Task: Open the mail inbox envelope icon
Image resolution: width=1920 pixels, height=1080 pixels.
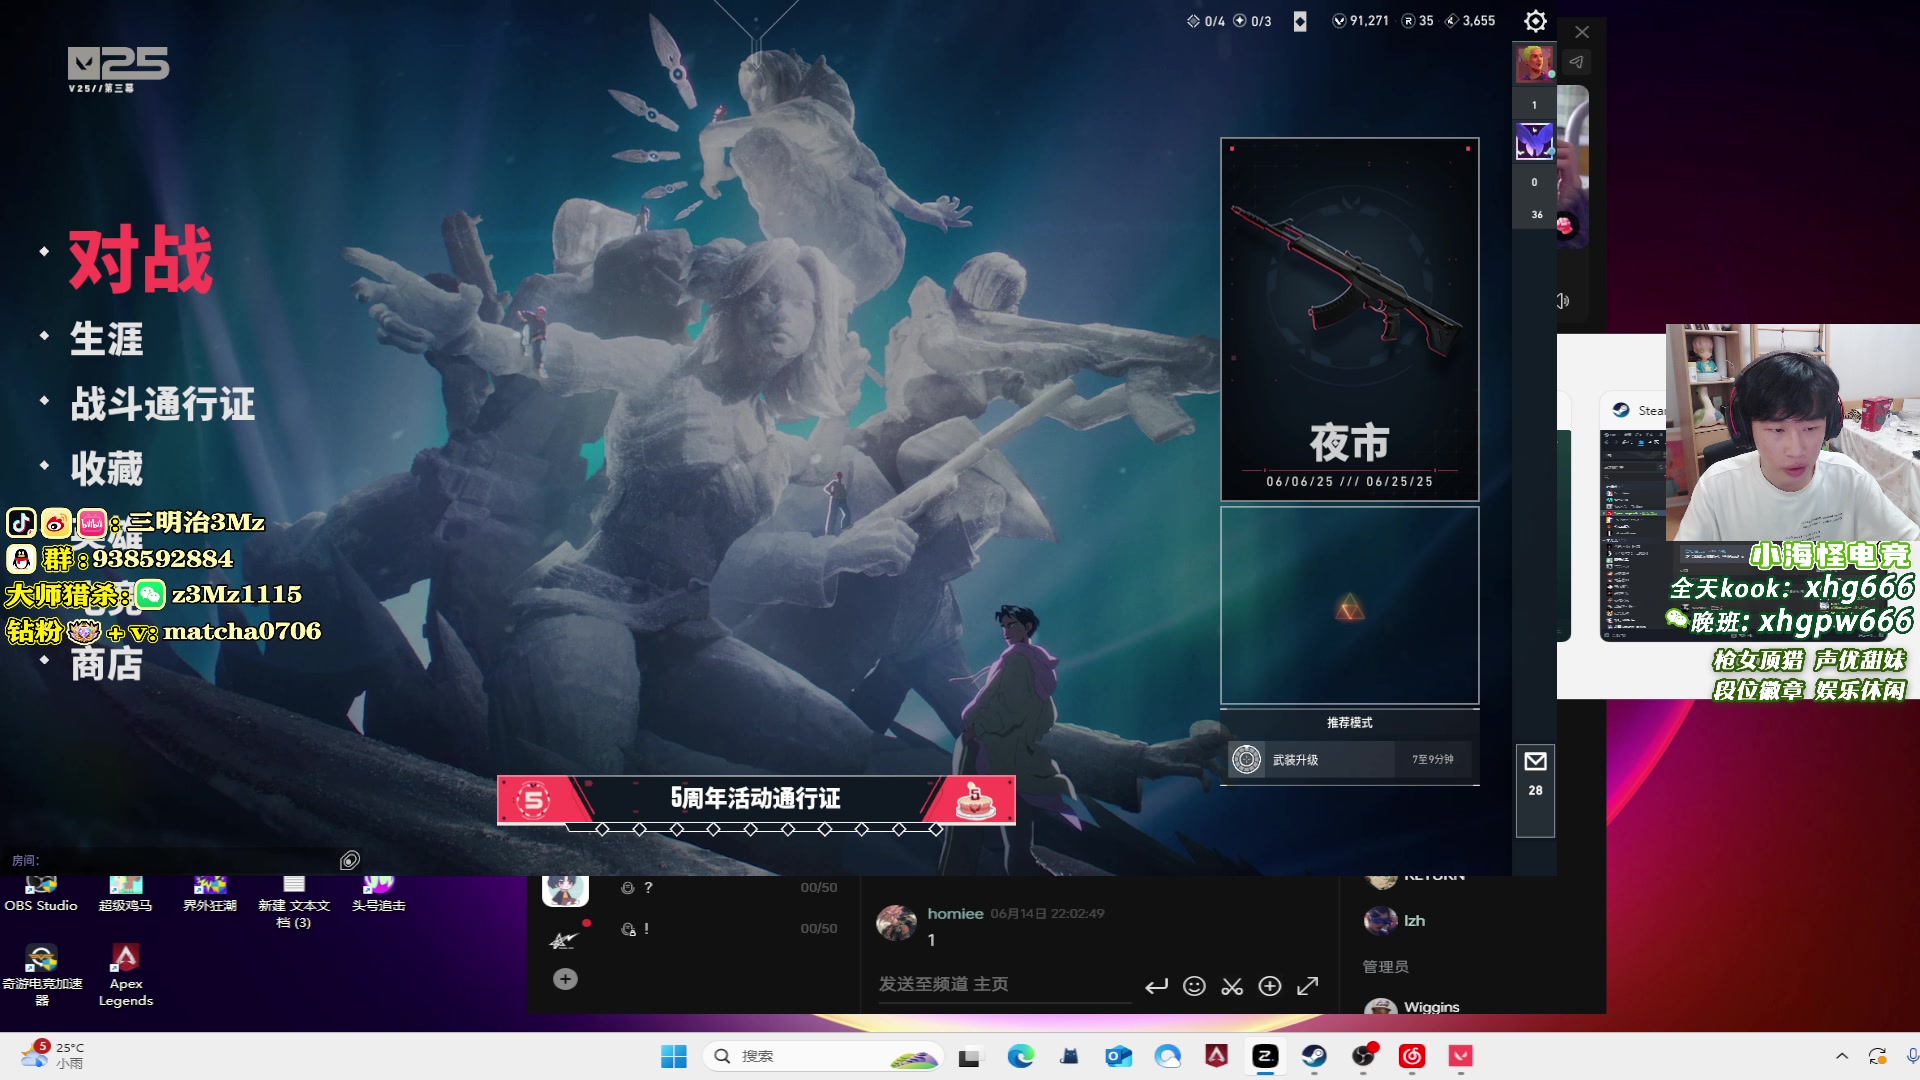Action: [1535, 762]
